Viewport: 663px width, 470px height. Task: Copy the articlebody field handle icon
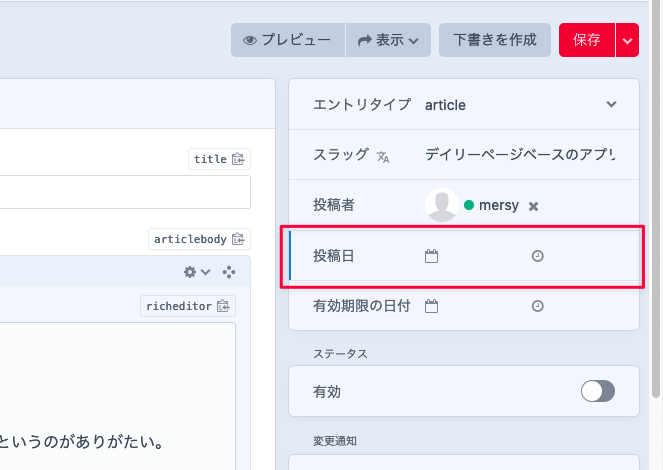(238, 239)
